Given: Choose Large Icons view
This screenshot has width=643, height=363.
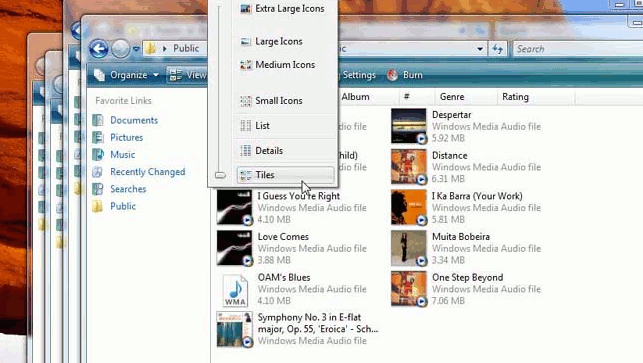Looking at the screenshot, I should pos(285,41).
